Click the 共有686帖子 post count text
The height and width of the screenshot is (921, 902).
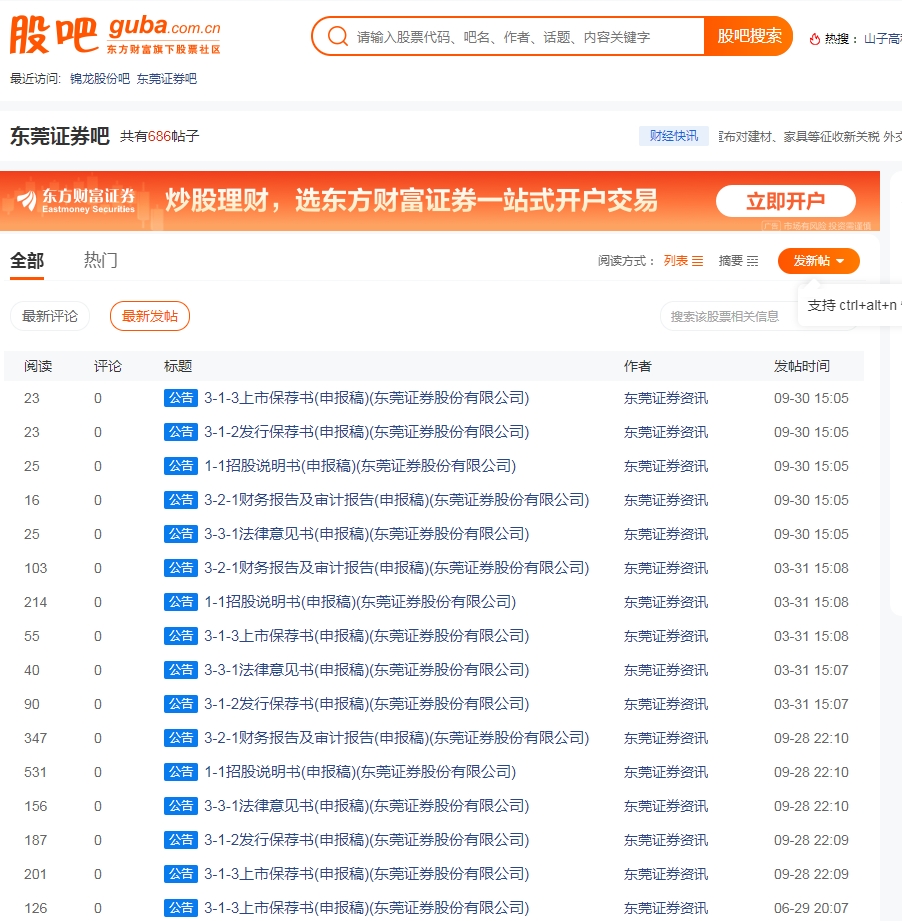pos(160,137)
